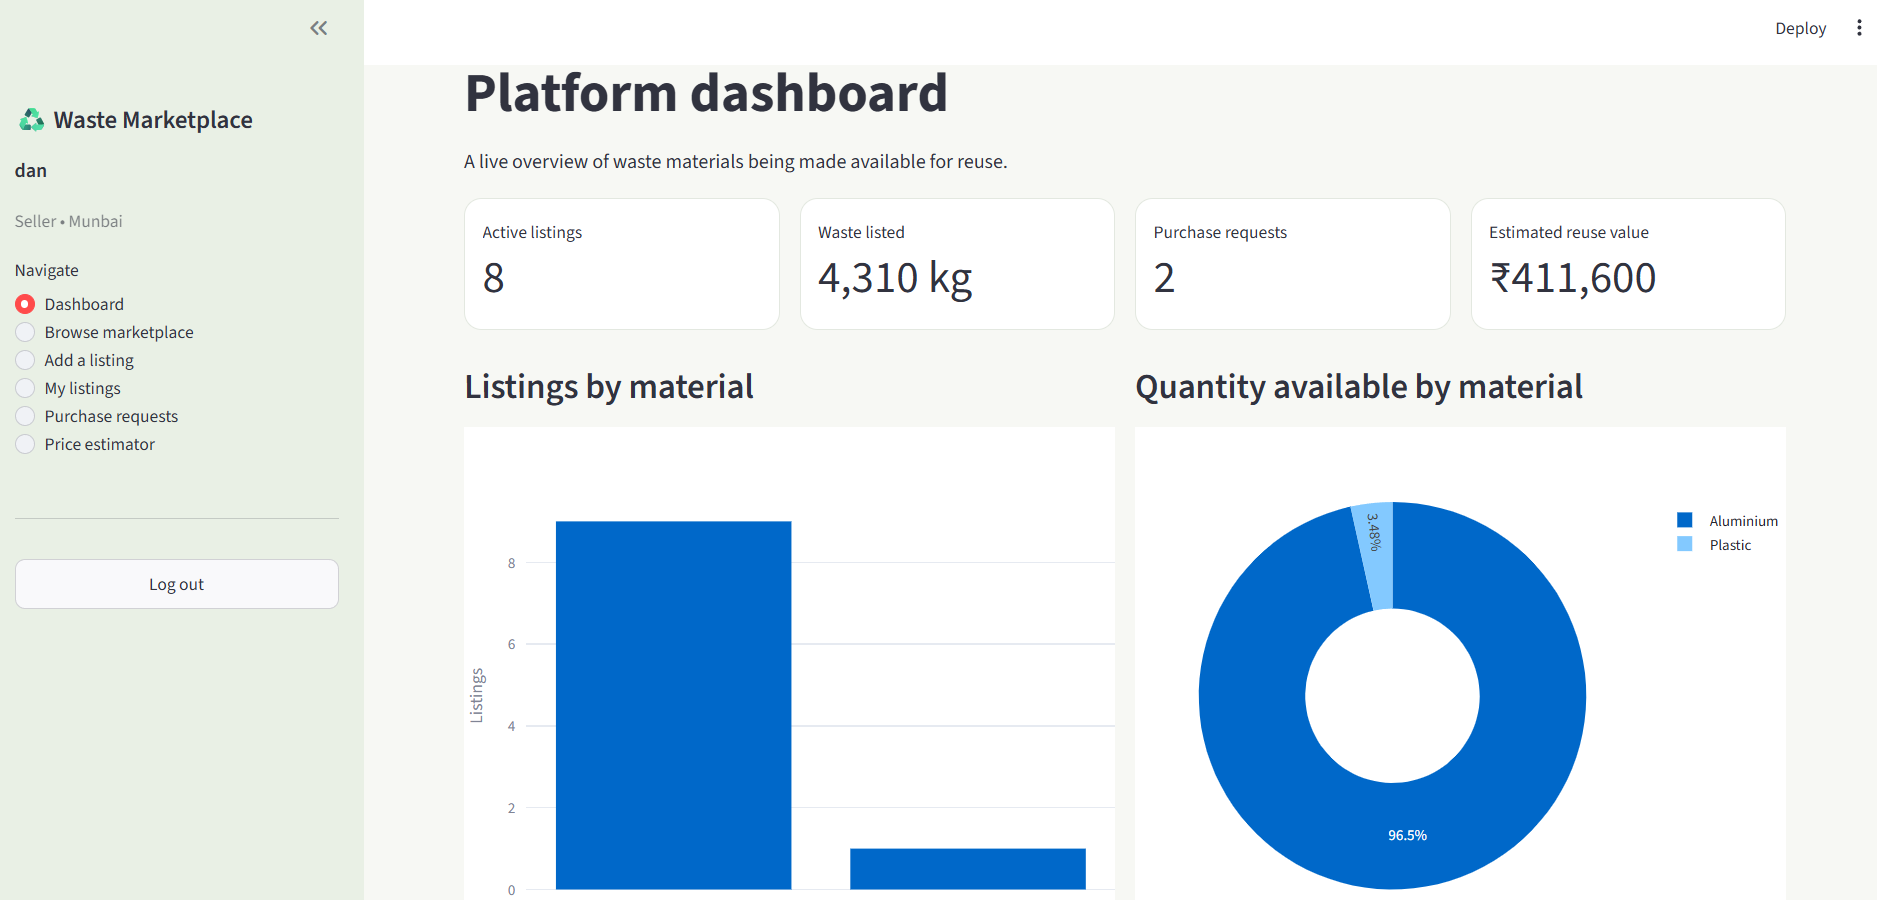This screenshot has height=900, width=1877.
Task: Click the Deploy button
Action: point(1800,28)
